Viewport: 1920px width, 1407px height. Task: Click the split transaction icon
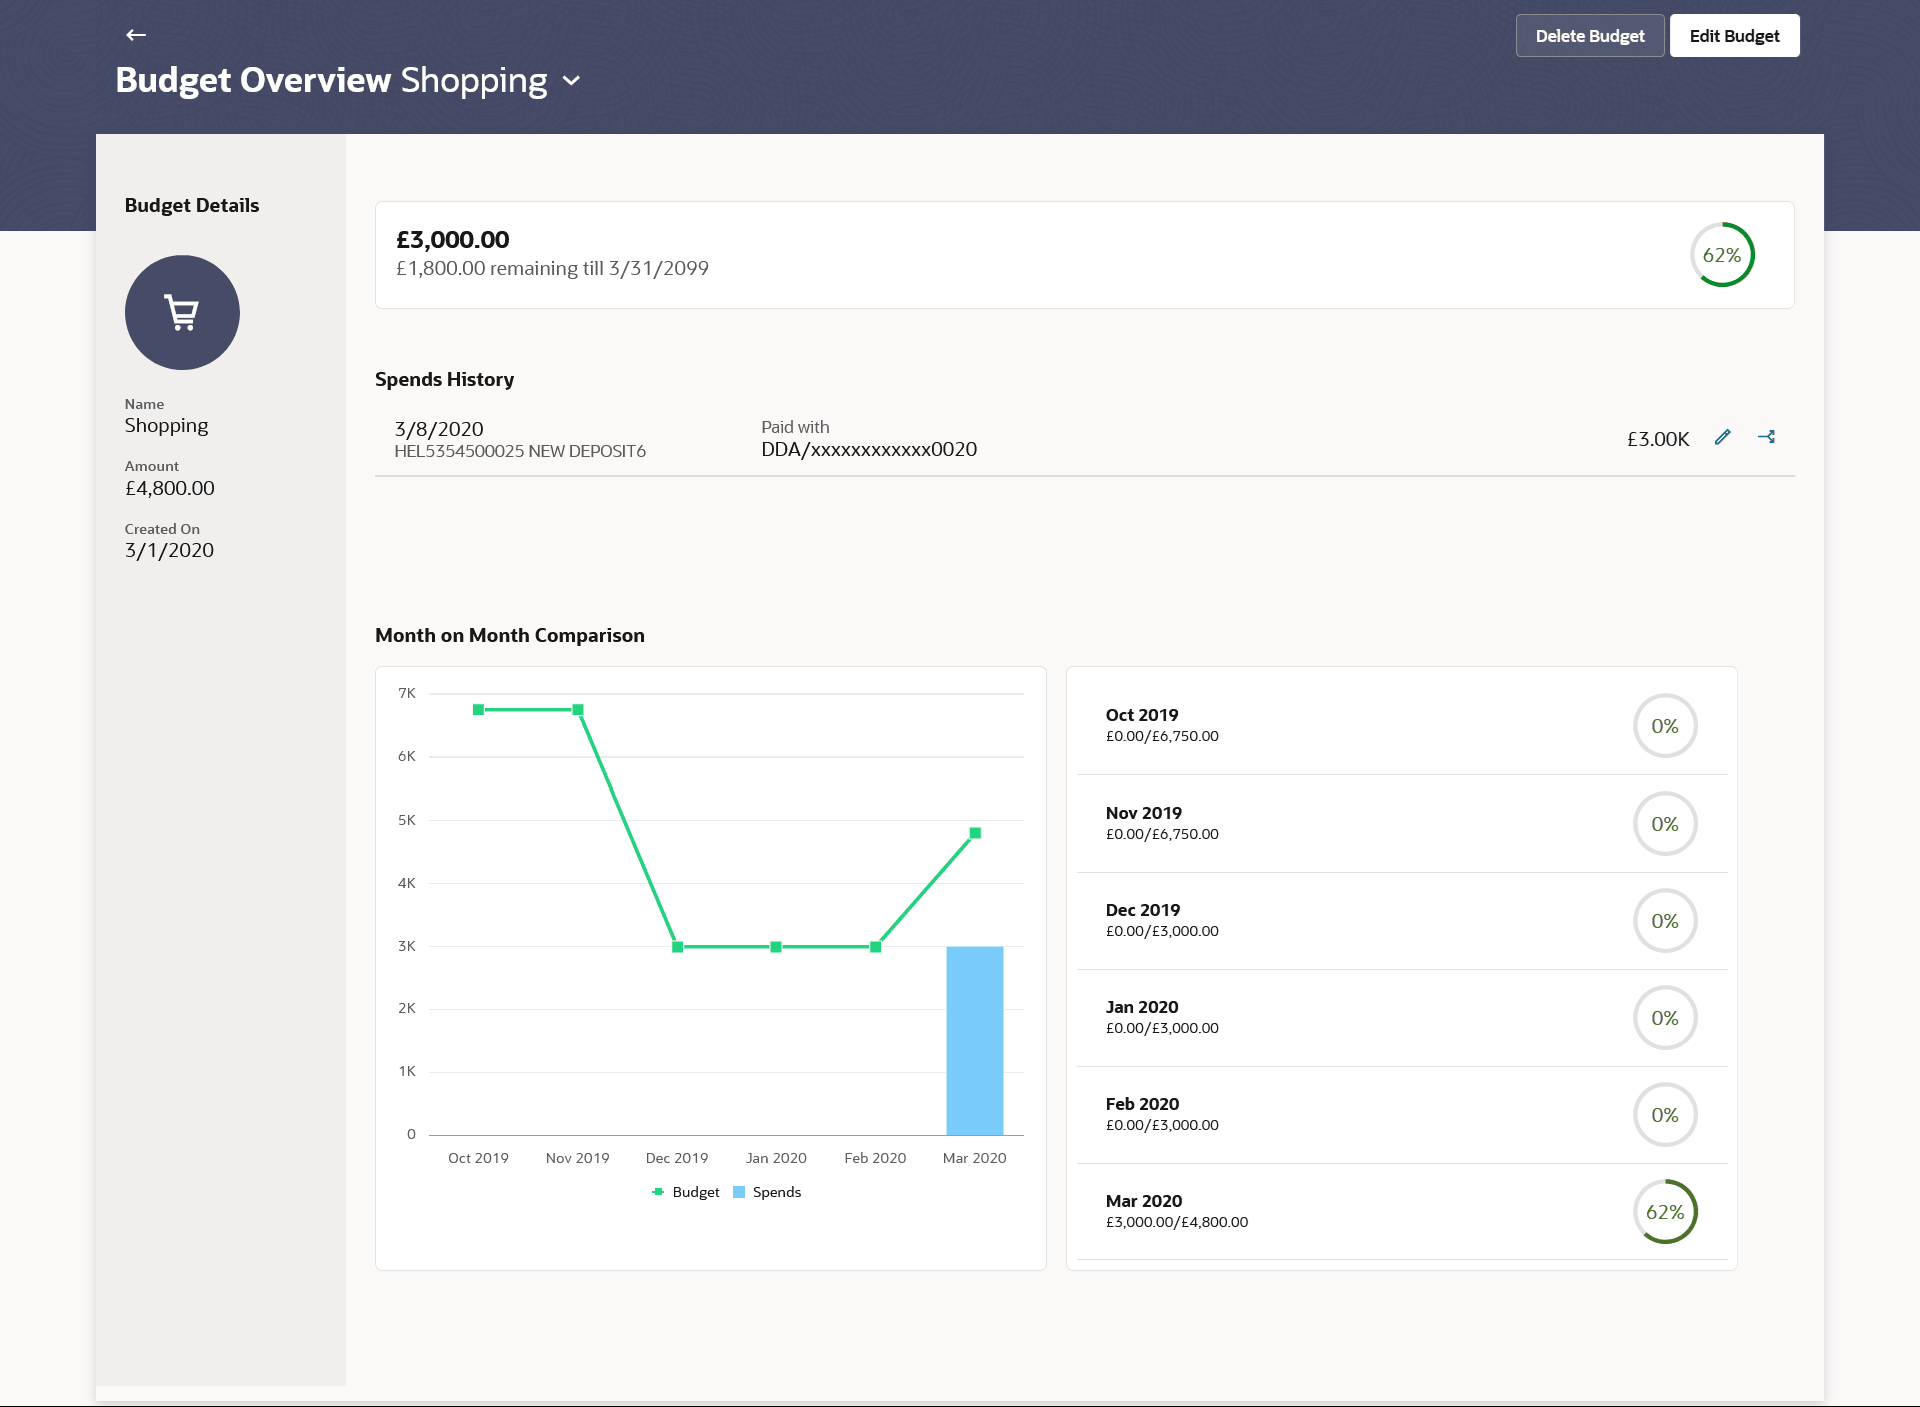(1767, 437)
